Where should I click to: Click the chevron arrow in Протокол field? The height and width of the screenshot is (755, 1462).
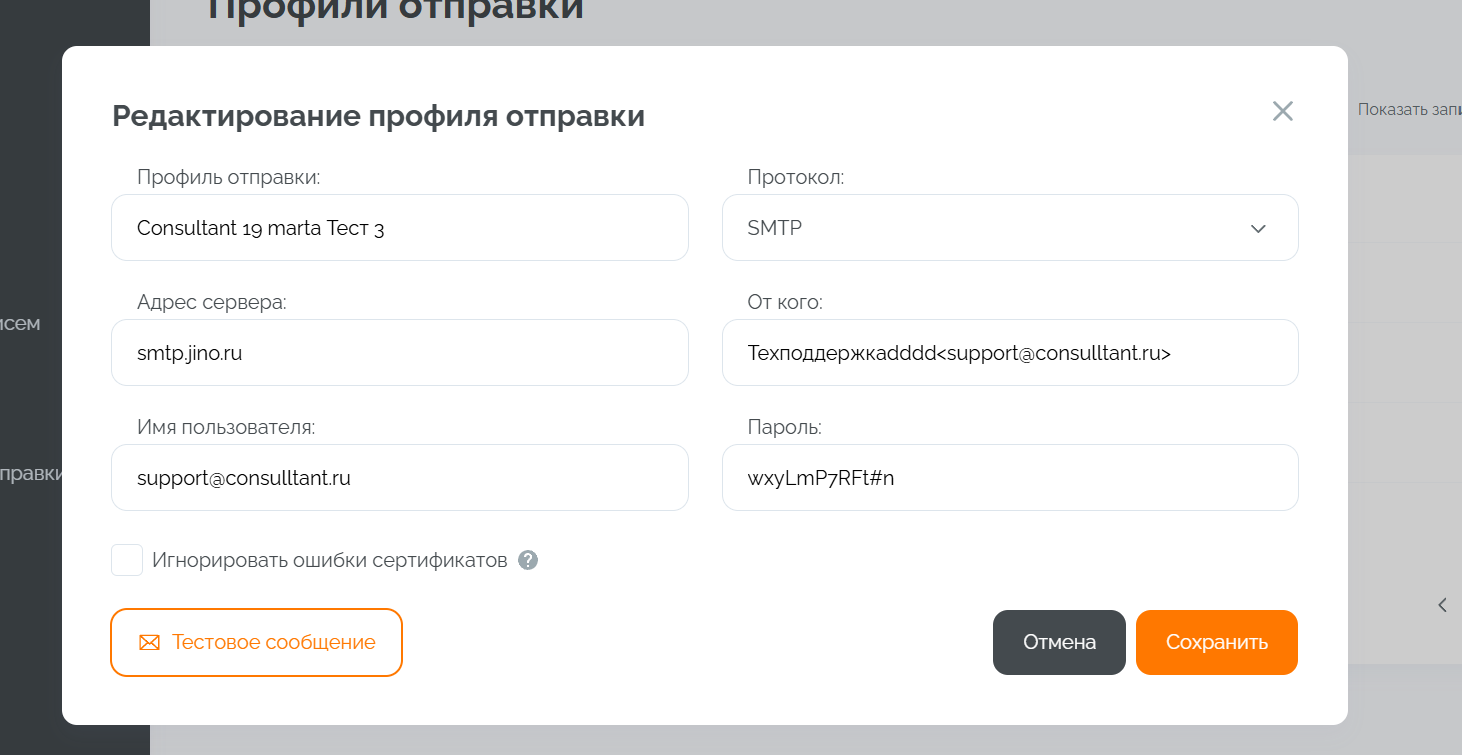(x=1258, y=229)
